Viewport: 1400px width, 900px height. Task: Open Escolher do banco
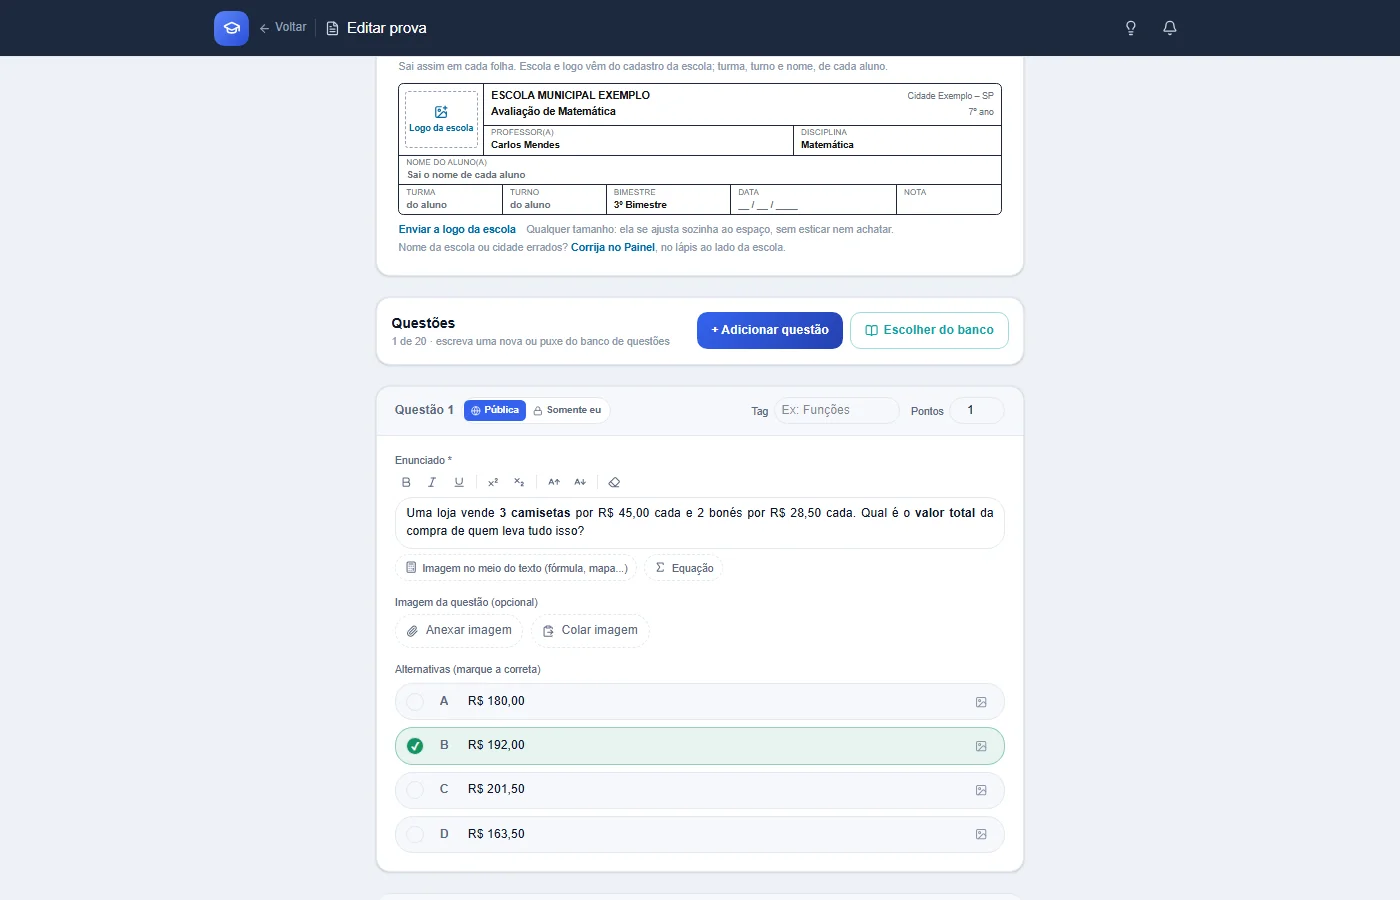[x=929, y=330]
